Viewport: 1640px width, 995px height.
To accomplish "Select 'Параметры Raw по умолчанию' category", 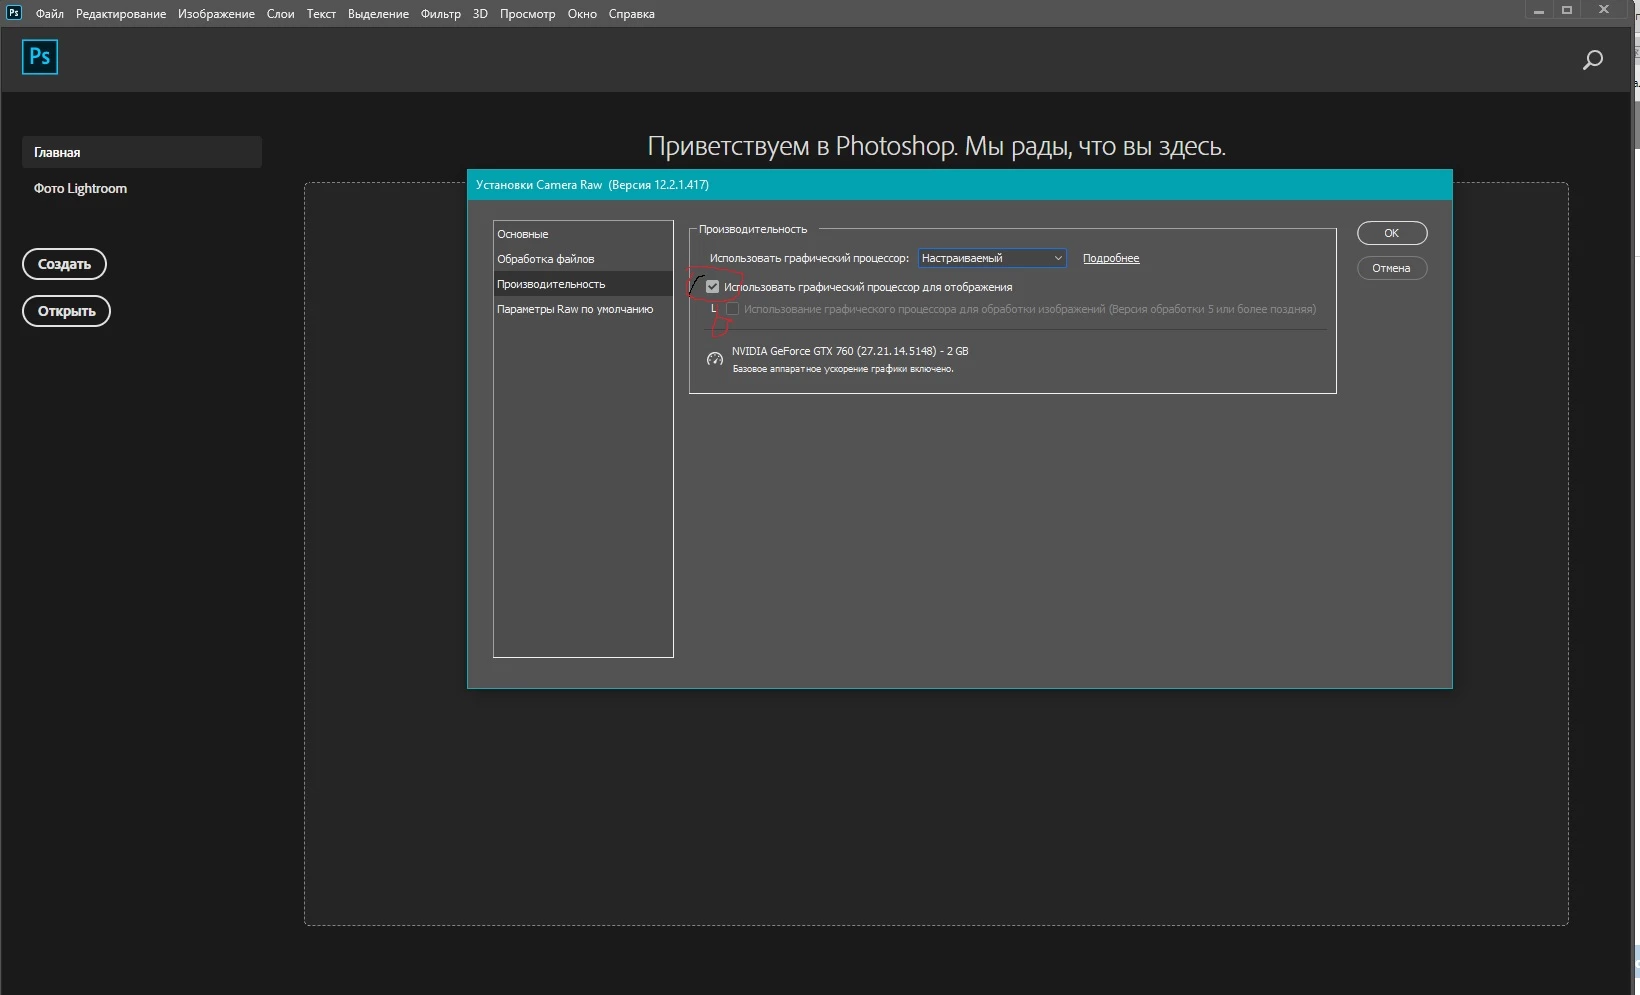I will coord(583,309).
